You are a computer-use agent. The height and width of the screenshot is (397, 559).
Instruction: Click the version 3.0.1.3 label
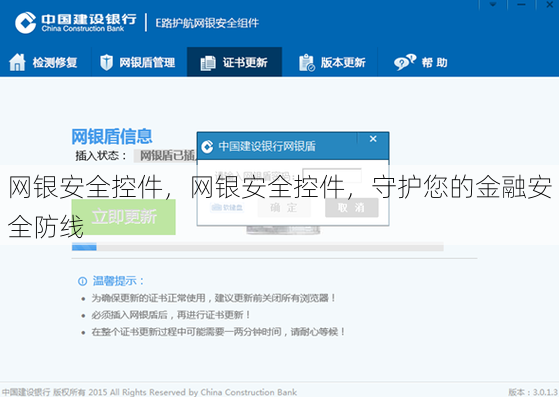point(533,392)
